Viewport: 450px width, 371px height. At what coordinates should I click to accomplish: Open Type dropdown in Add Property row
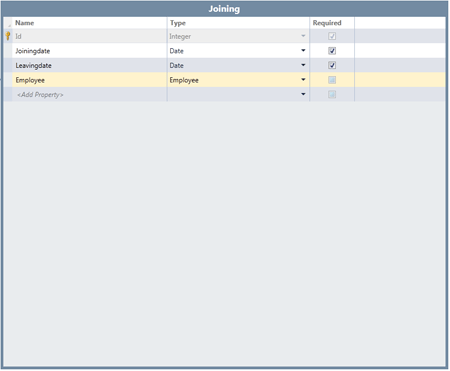pyautogui.click(x=303, y=94)
